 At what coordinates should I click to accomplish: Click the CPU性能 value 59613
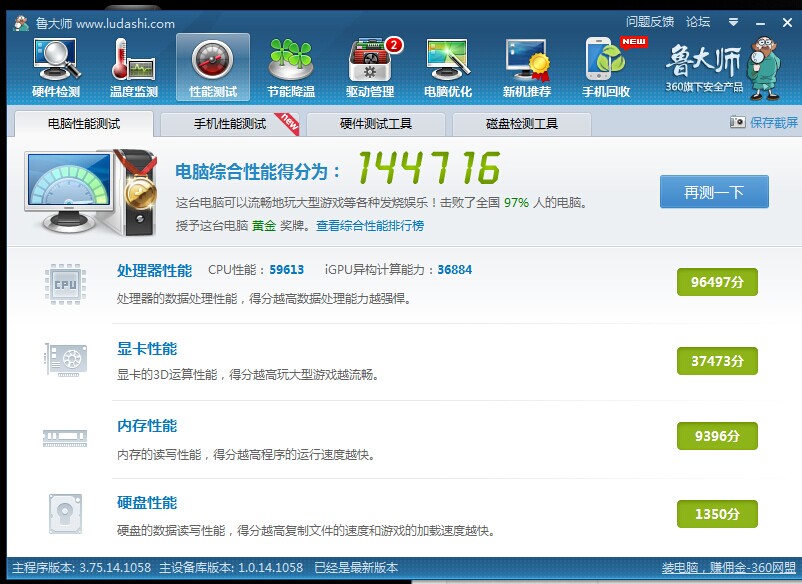(286, 270)
